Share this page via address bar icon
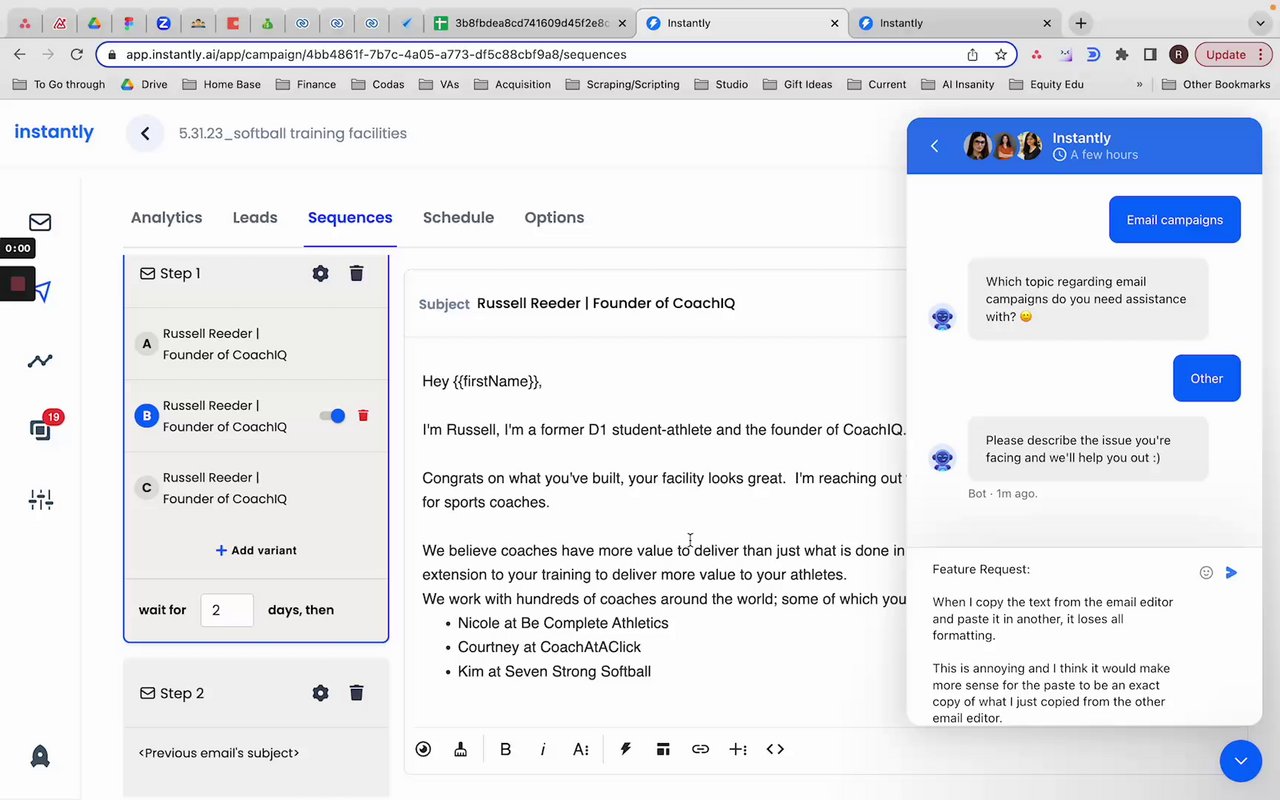Image resolution: width=1280 pixels, height=800 pixels. click(972, 54)
